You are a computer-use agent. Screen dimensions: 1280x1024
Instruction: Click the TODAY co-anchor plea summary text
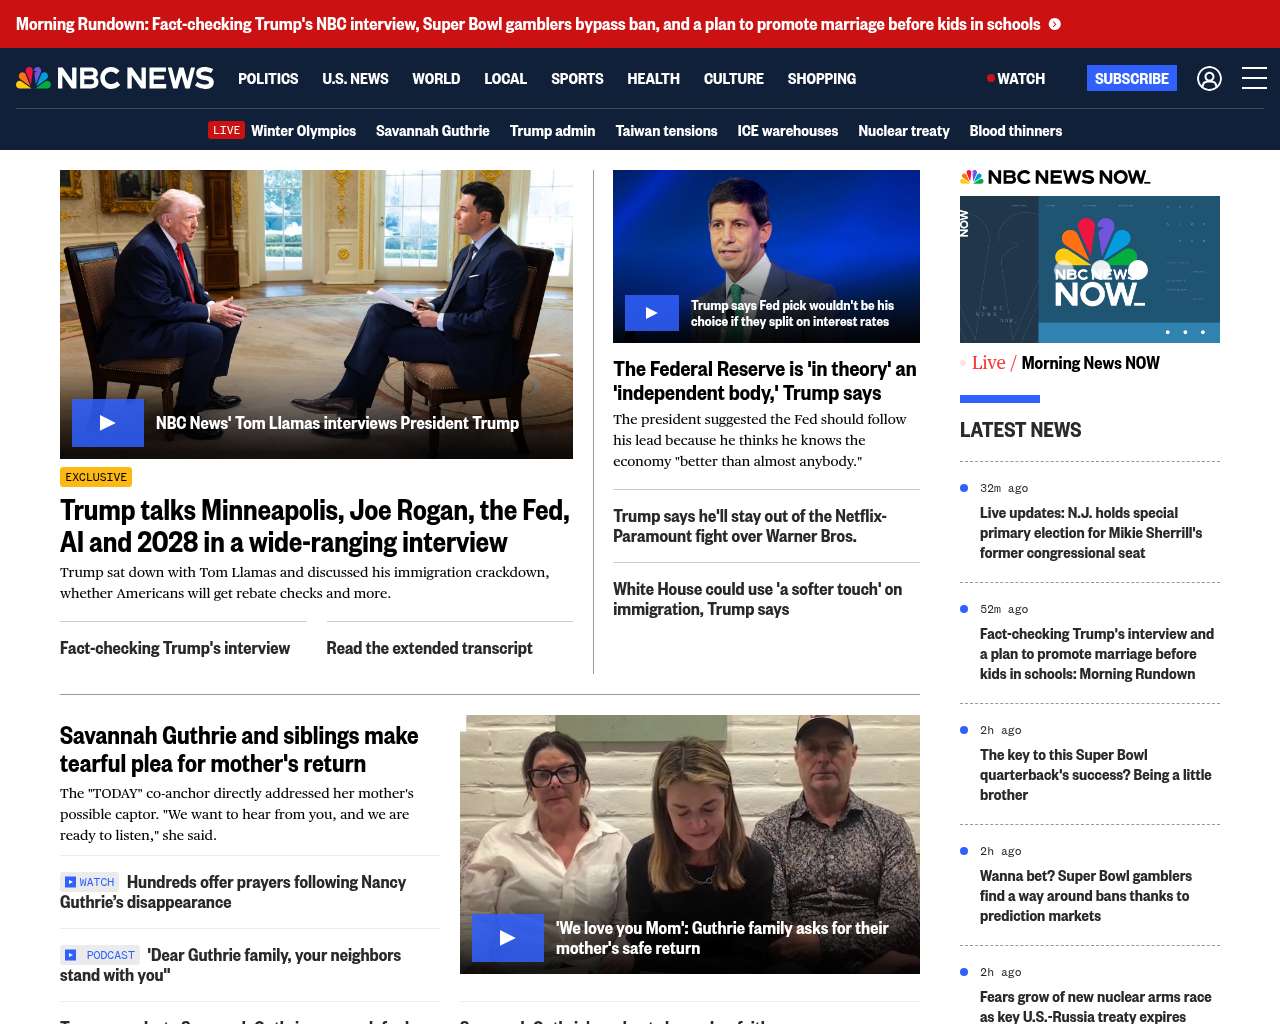tap(237, 814)
